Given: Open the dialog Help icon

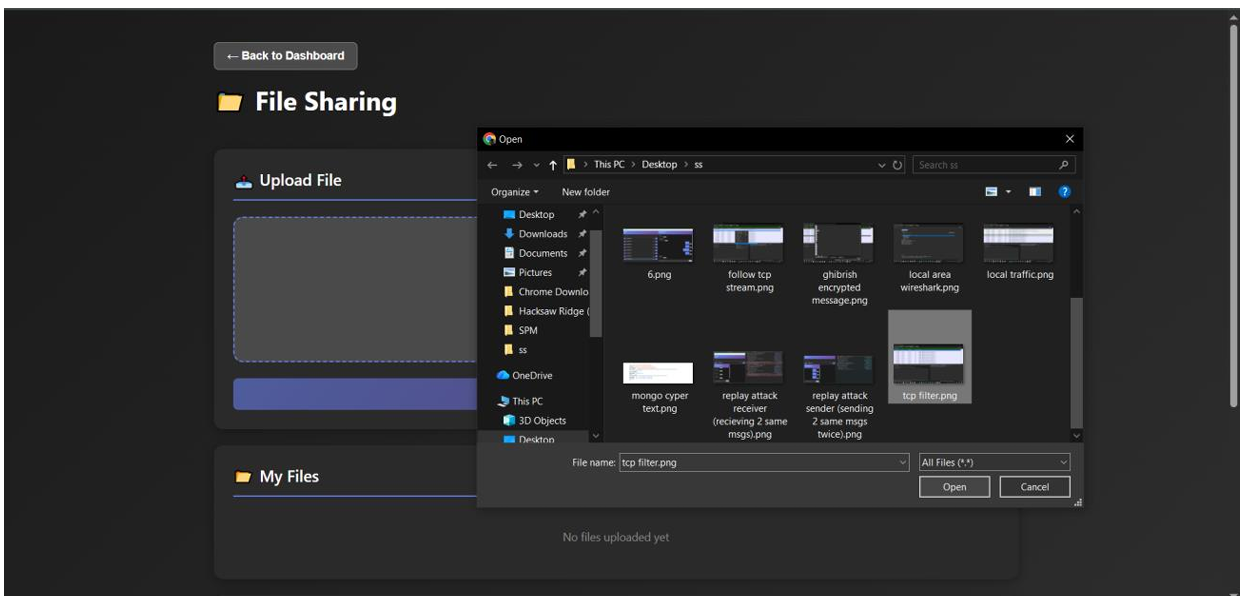Looking at the screenshot, I should (1064, 192).
